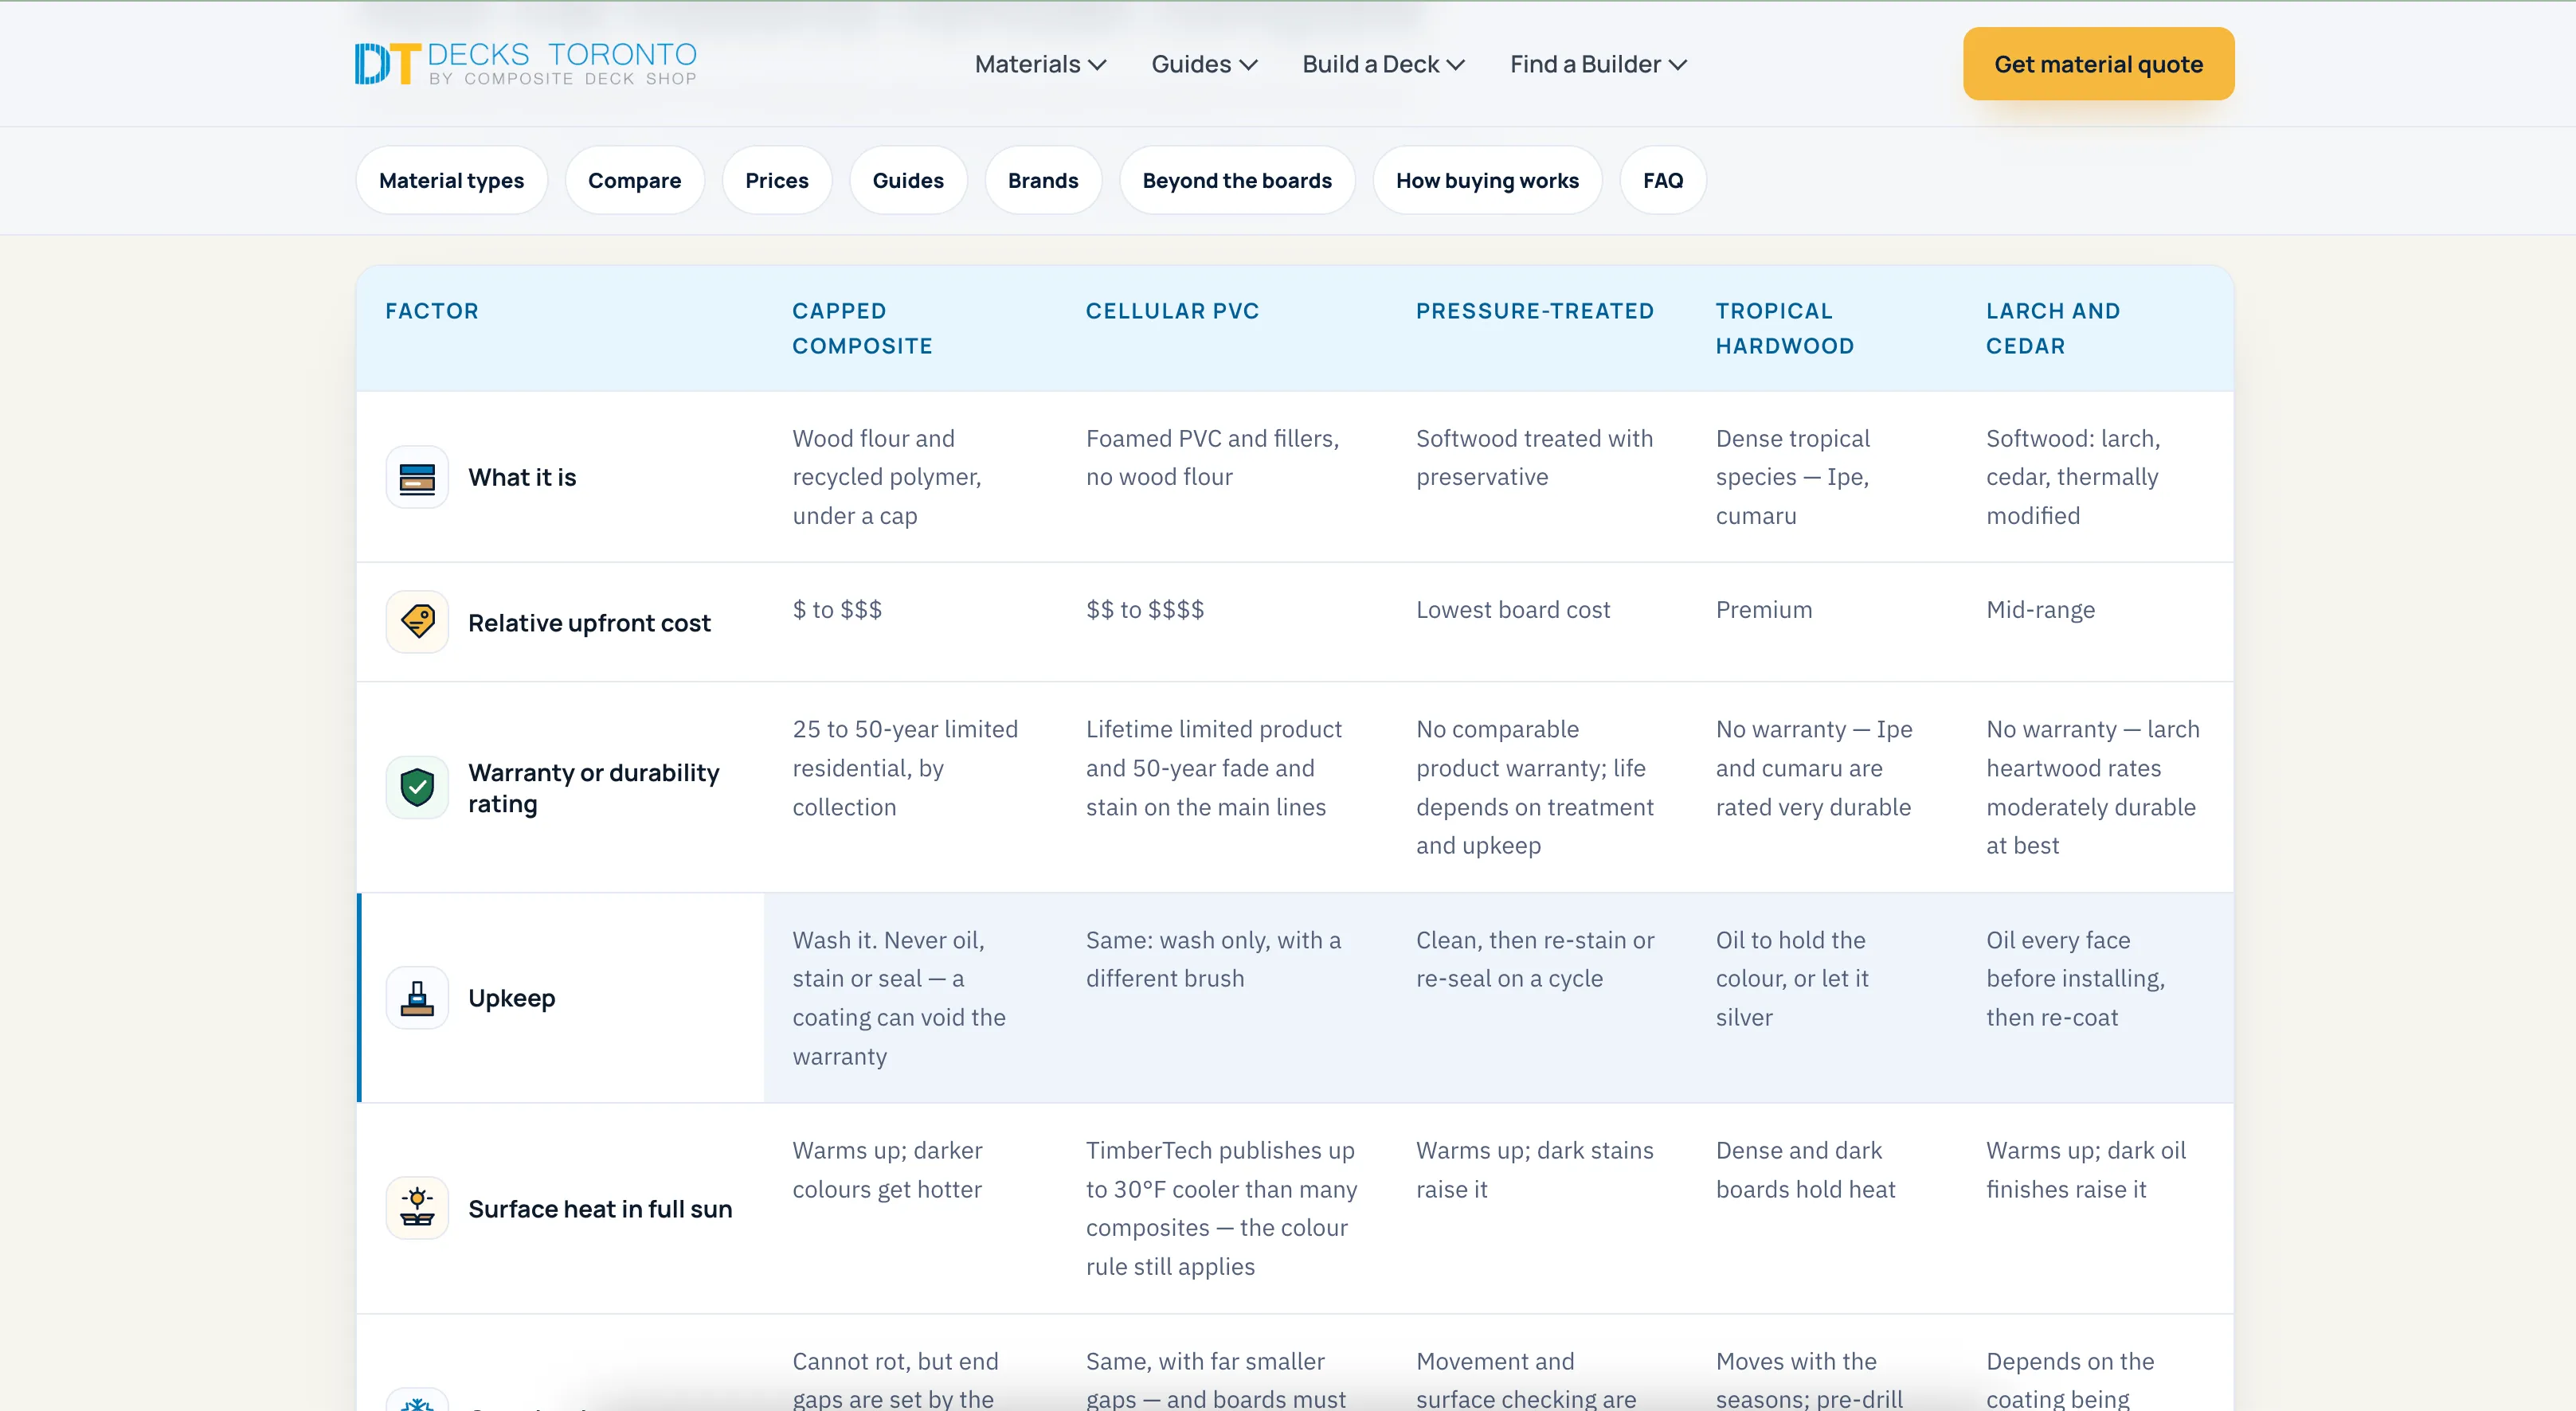Viewport: 2576px width, 1411px height.
Task: Go to the Prices section pill
Action: 776,180
